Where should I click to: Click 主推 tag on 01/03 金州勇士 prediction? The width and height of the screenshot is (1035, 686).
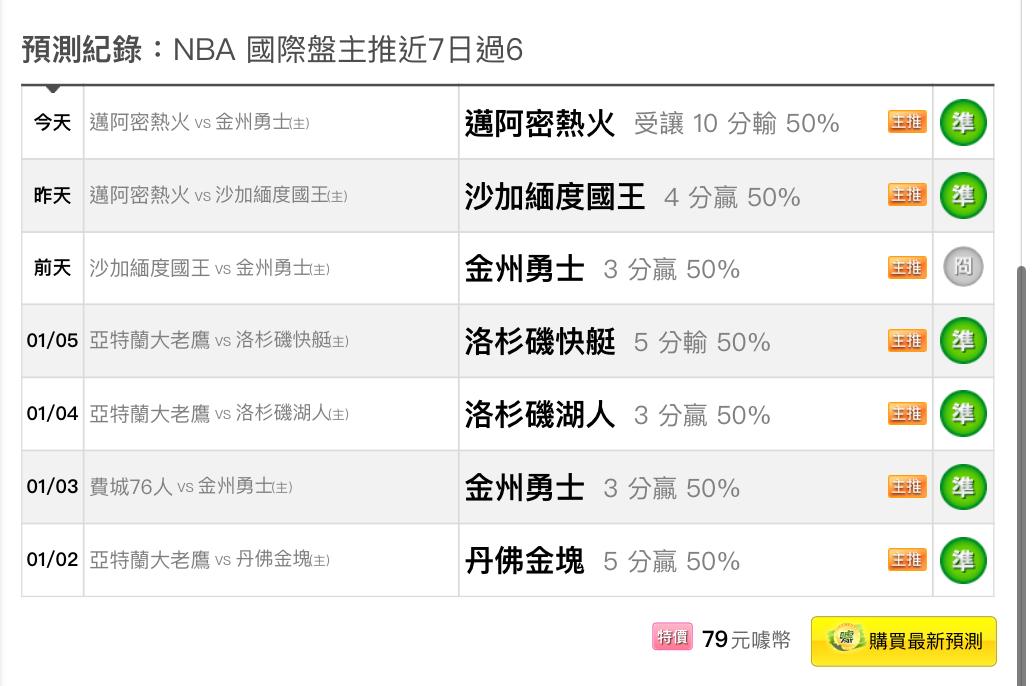(907, 487)
